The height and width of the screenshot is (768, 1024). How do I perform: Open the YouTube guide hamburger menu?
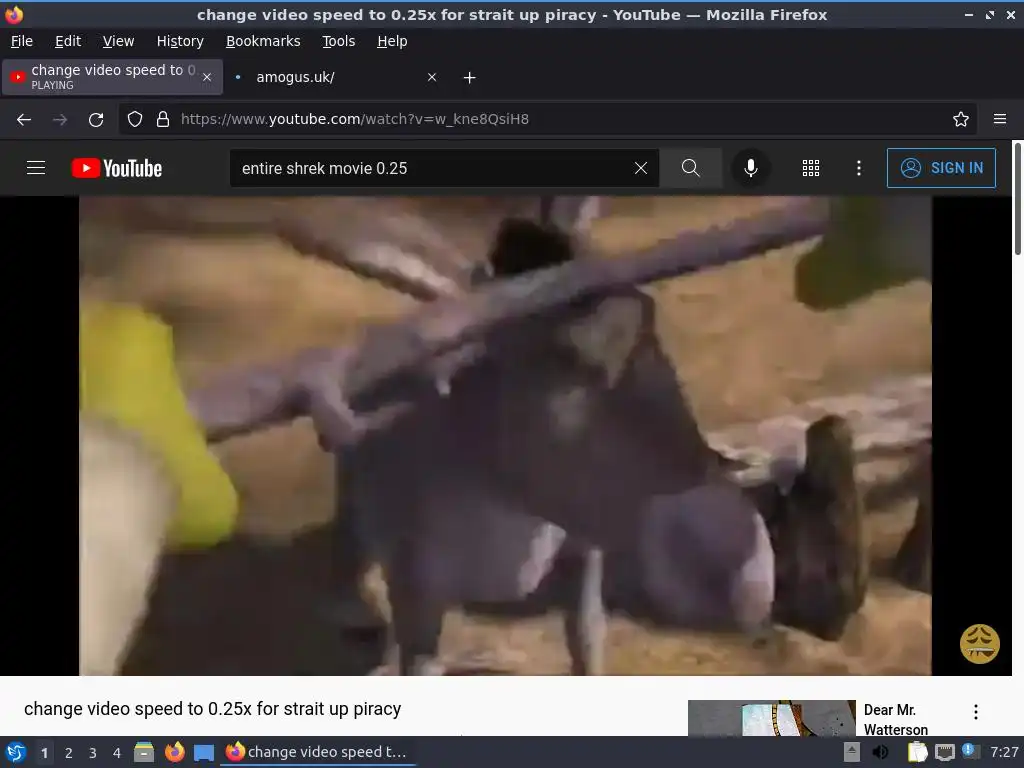click(x=36, y=168)
